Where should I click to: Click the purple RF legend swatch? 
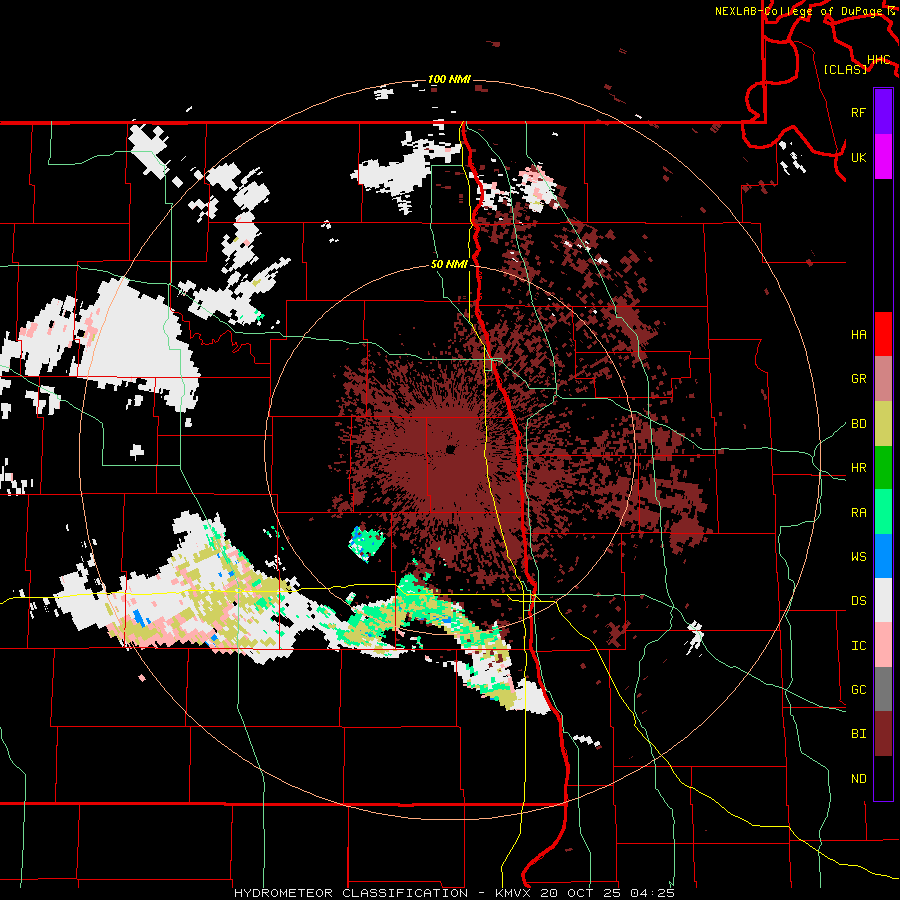pos(883,112)
